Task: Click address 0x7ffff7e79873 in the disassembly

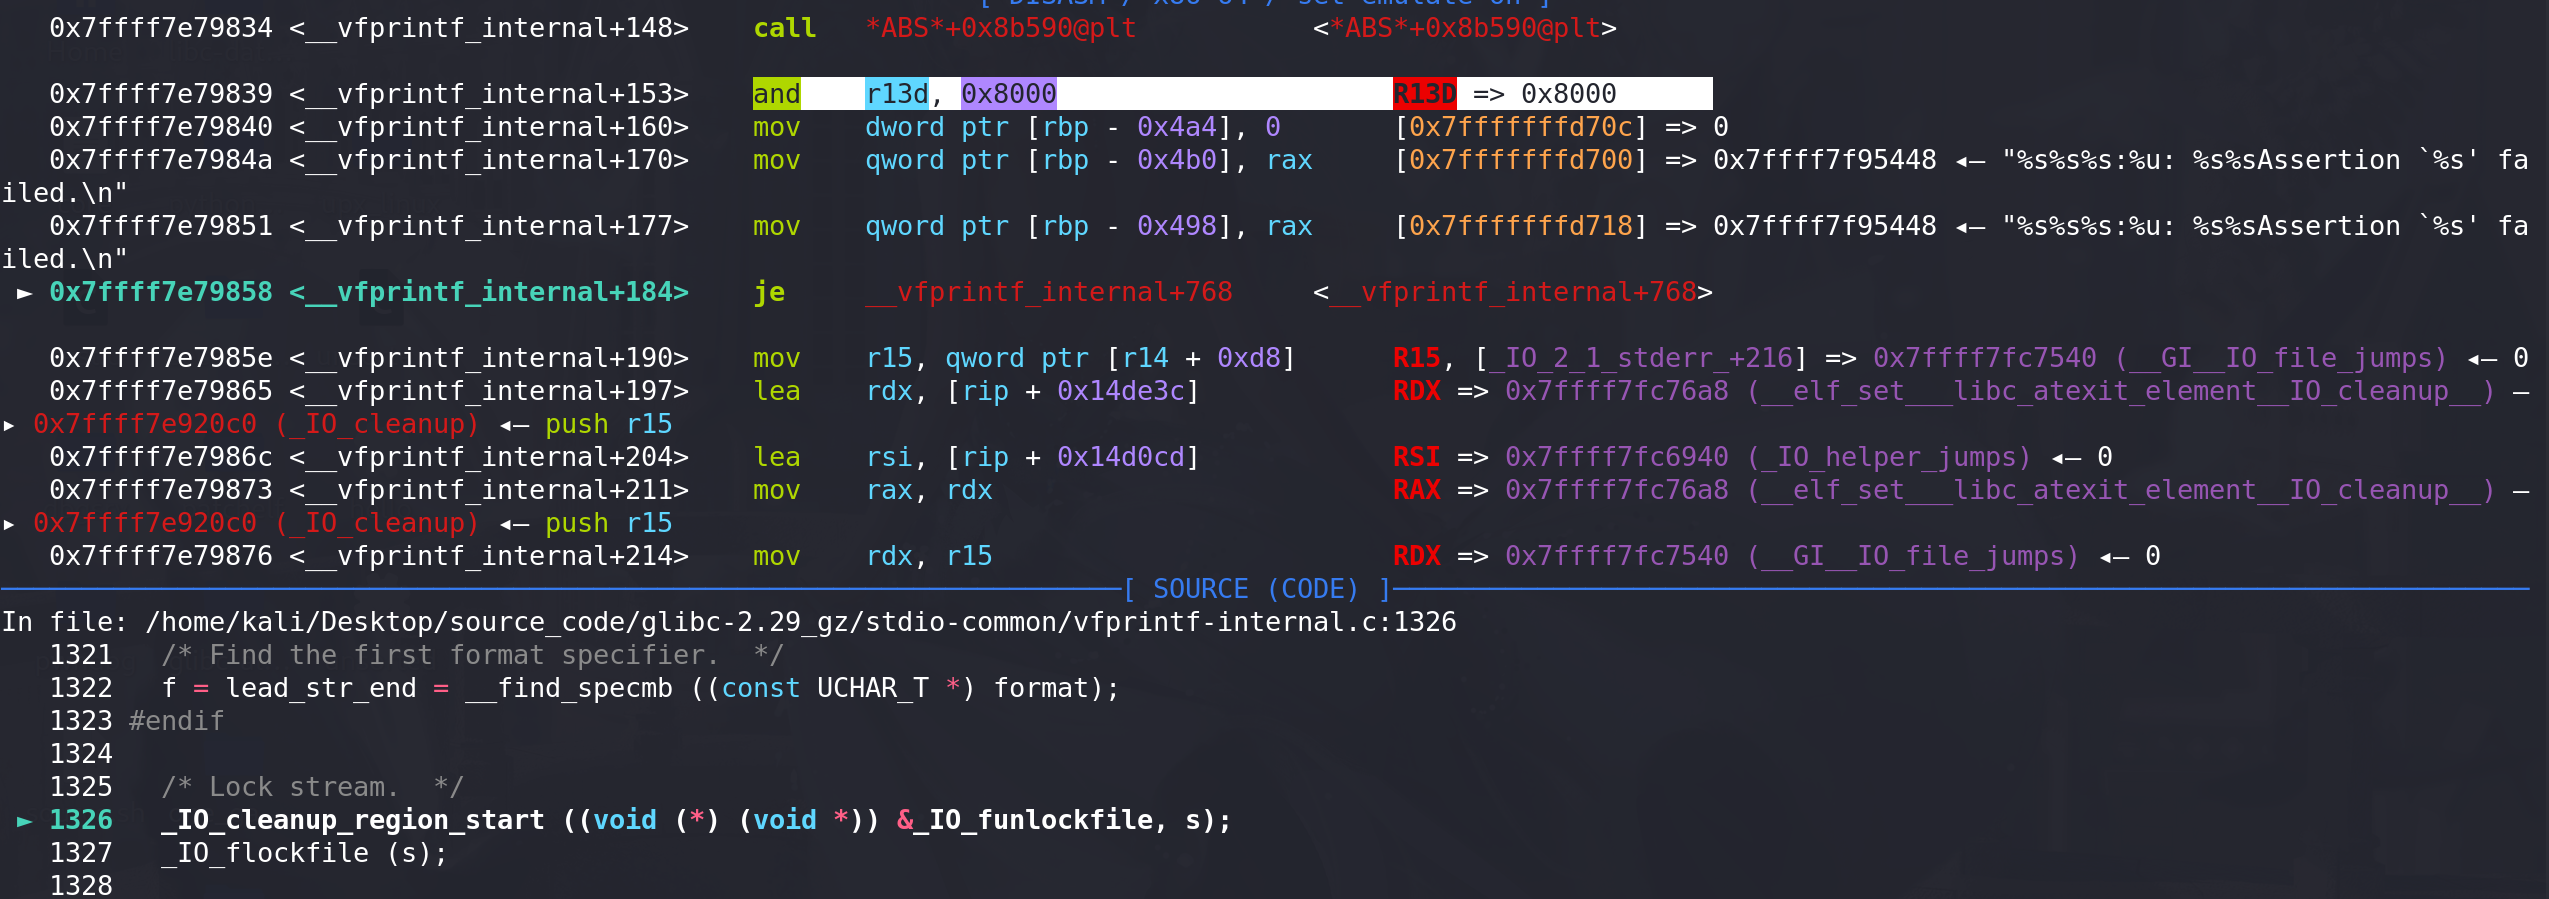Action: tap(161, 490)
